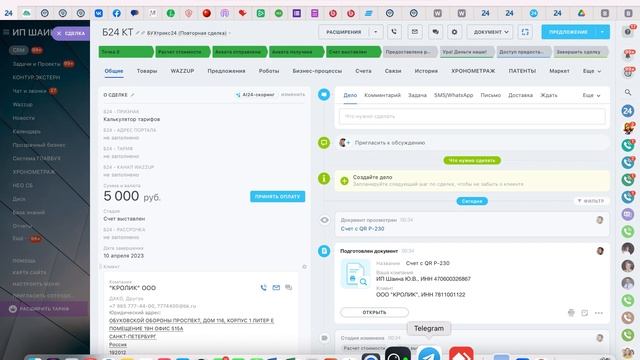Click the CRM item in left sidebar
The height and width of the screenshot is (360, 640).
coord(19,50)
